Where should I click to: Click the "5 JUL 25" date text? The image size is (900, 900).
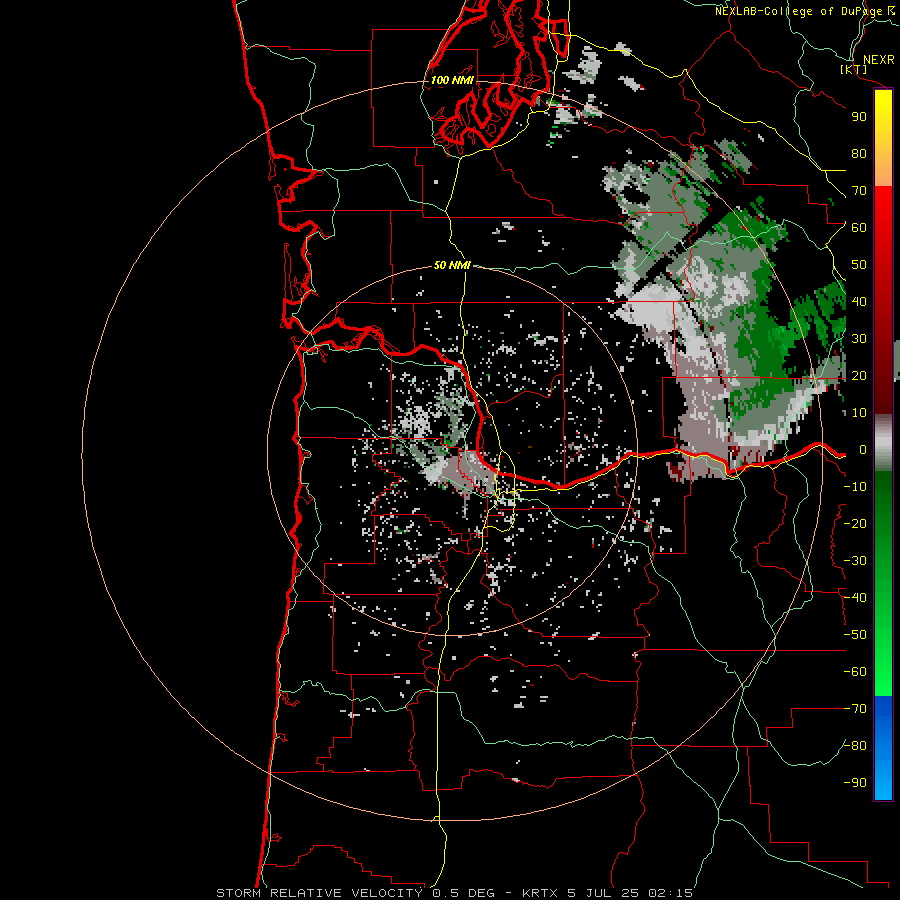point(604,893)
